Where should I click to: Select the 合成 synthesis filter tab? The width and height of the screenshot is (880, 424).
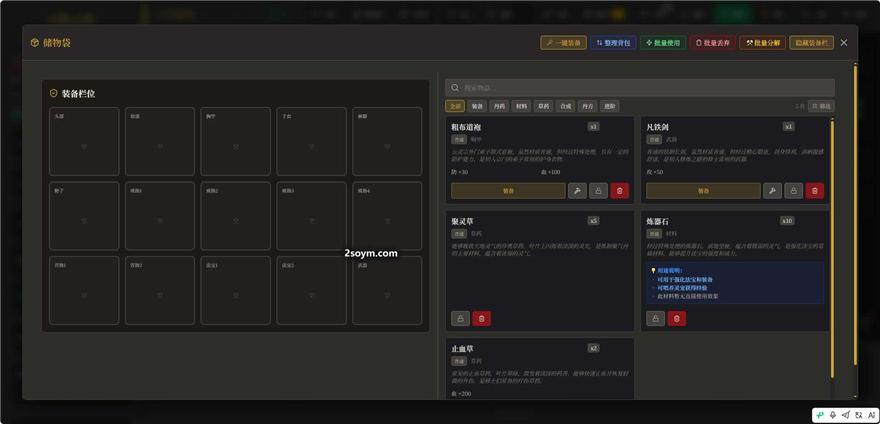[x=565, y=106]
